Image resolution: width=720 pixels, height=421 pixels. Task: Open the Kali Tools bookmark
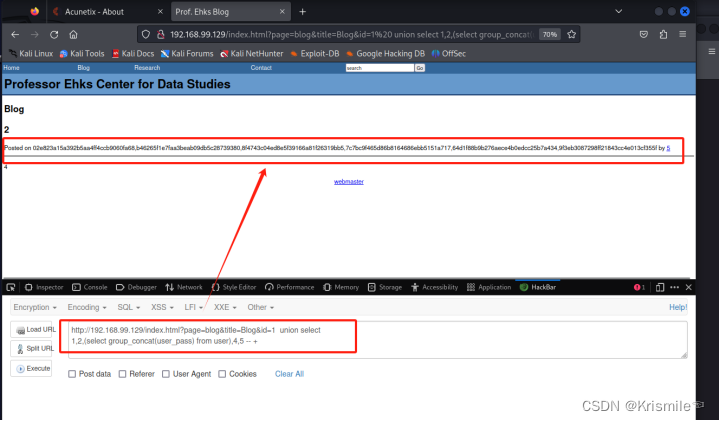click(82, 54)
